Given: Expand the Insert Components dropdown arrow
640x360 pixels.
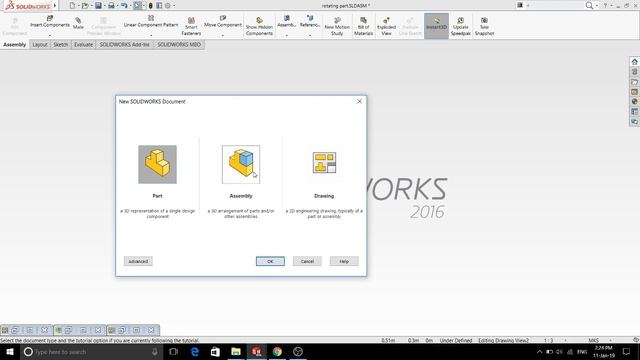Looking at the screenshot, I should click(x=50, y=35).
